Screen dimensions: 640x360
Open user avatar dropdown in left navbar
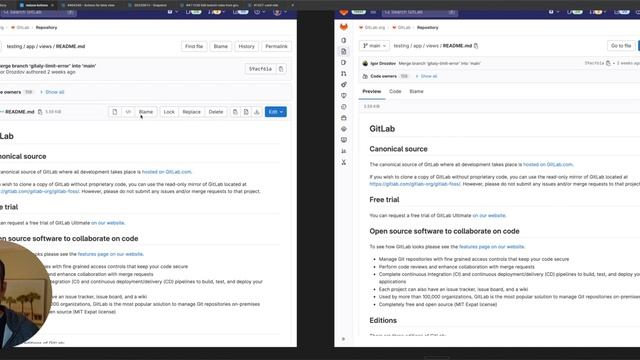279,12
